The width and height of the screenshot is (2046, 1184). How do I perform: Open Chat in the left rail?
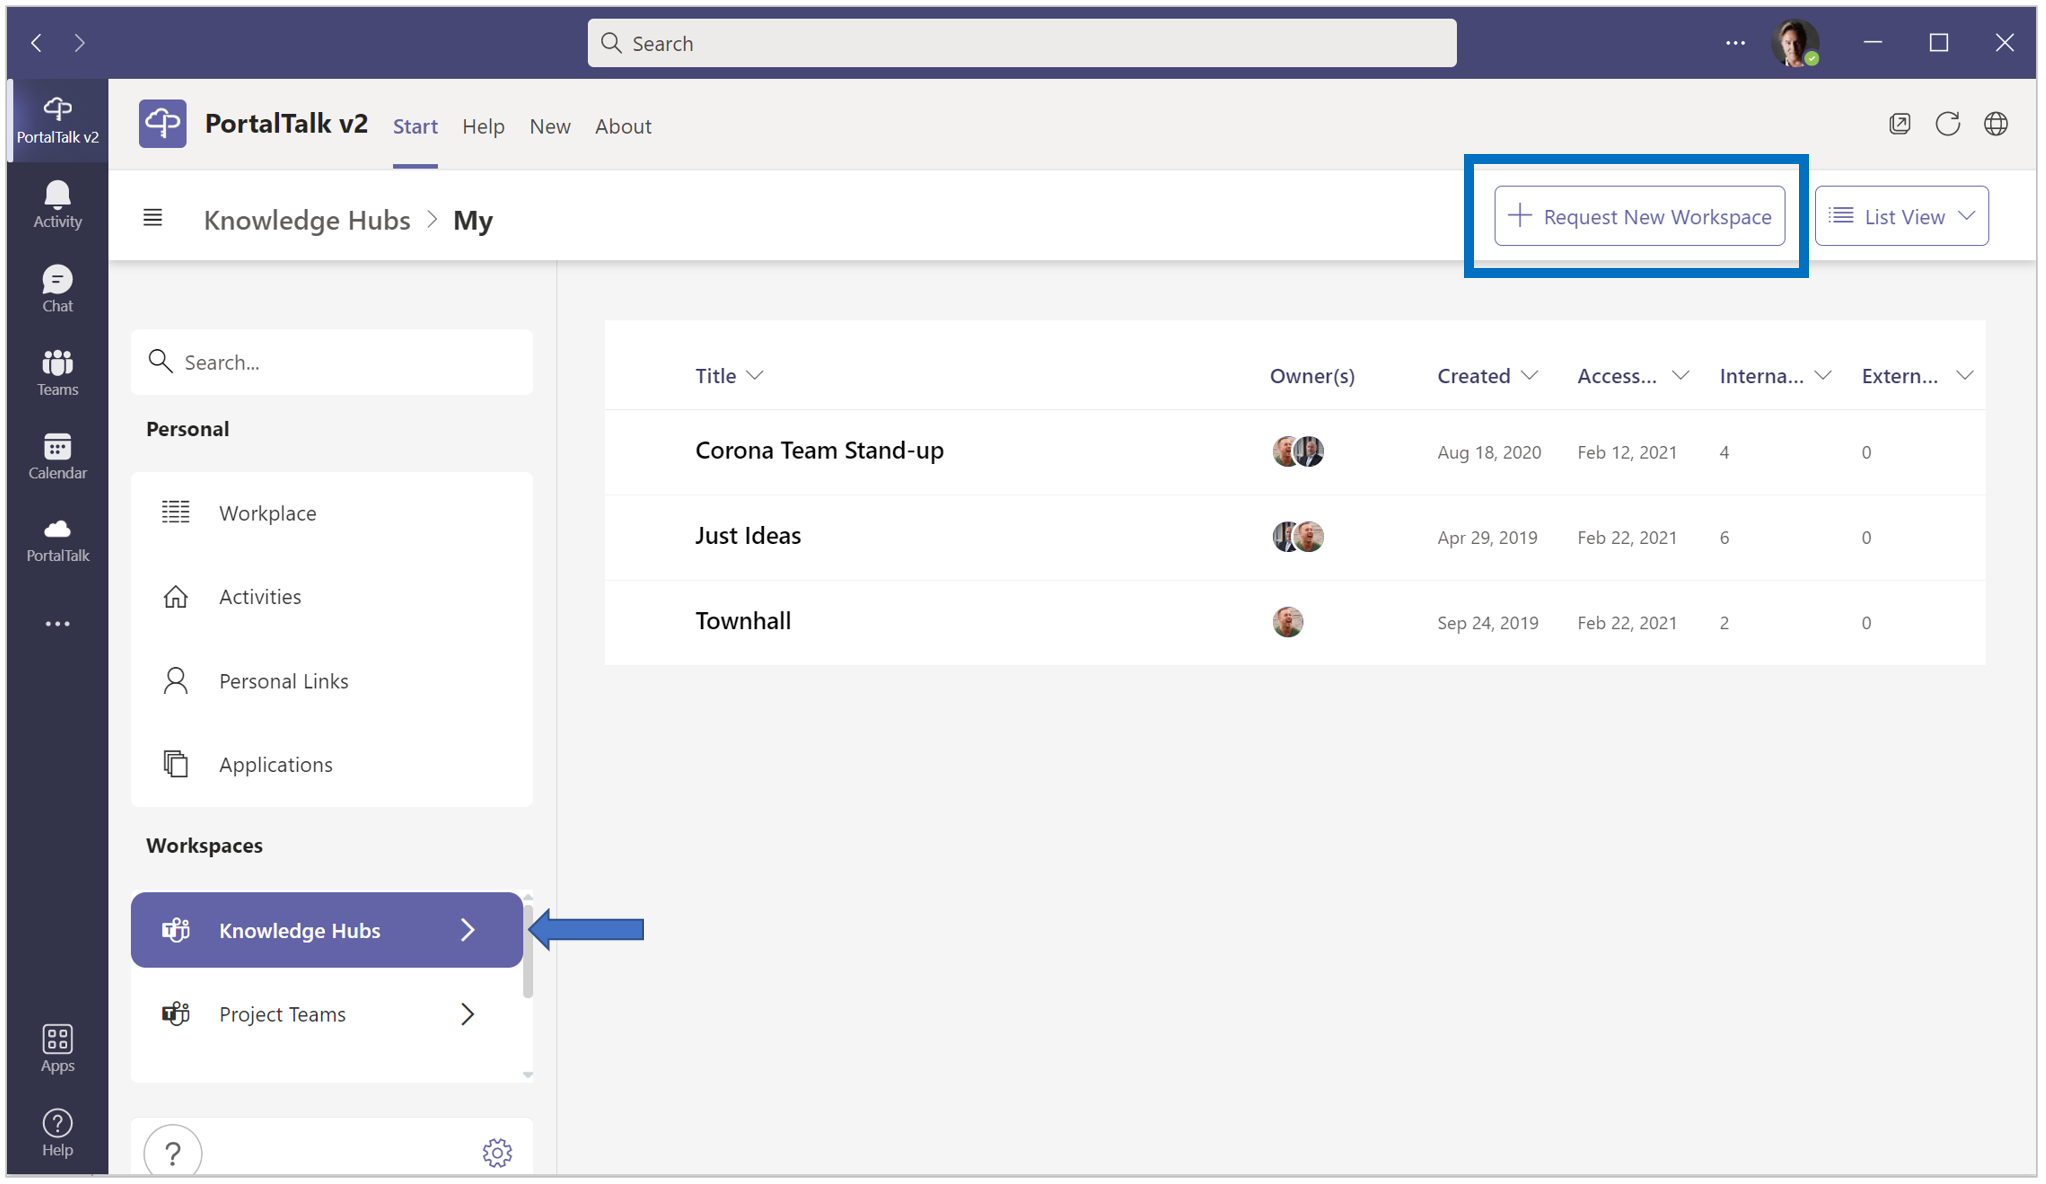[58, 288]
